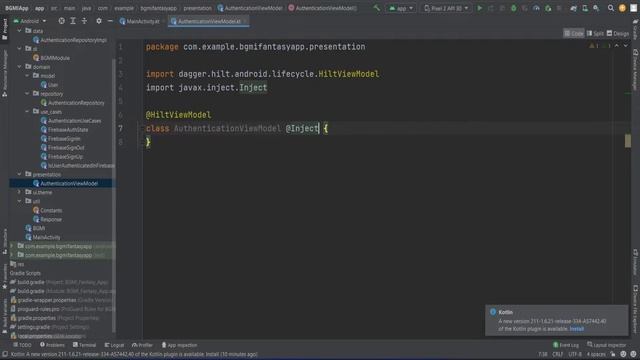Viewport: 640px width, 360px height.
Task: Collapse the model folder
Action: [x=27, y=76]
